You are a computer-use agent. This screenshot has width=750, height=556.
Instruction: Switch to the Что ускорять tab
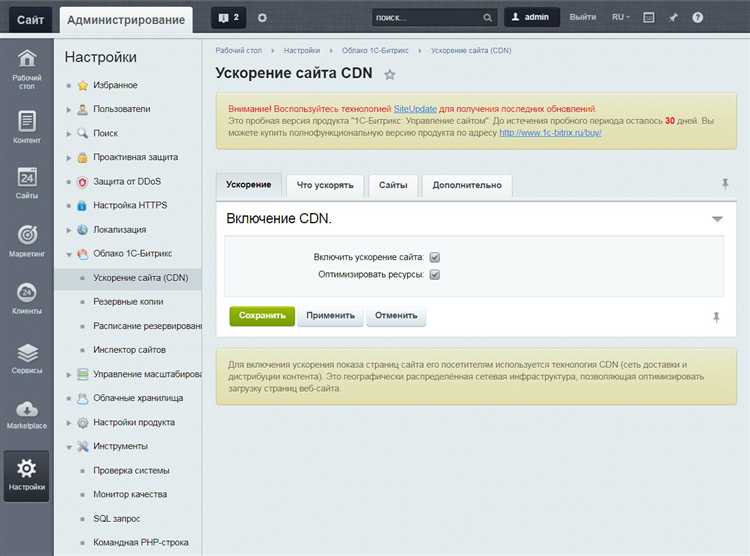(325, 186)
